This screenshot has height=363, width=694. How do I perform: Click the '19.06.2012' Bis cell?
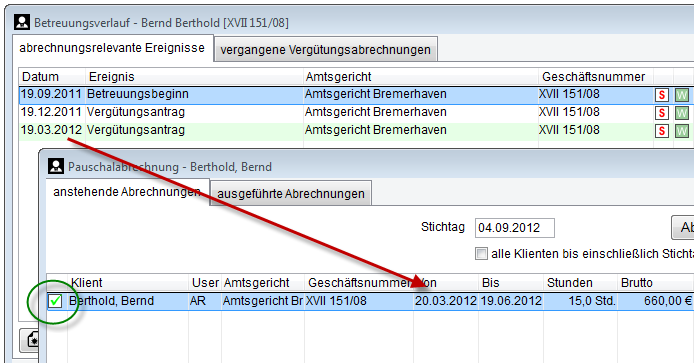coord(511,301)
